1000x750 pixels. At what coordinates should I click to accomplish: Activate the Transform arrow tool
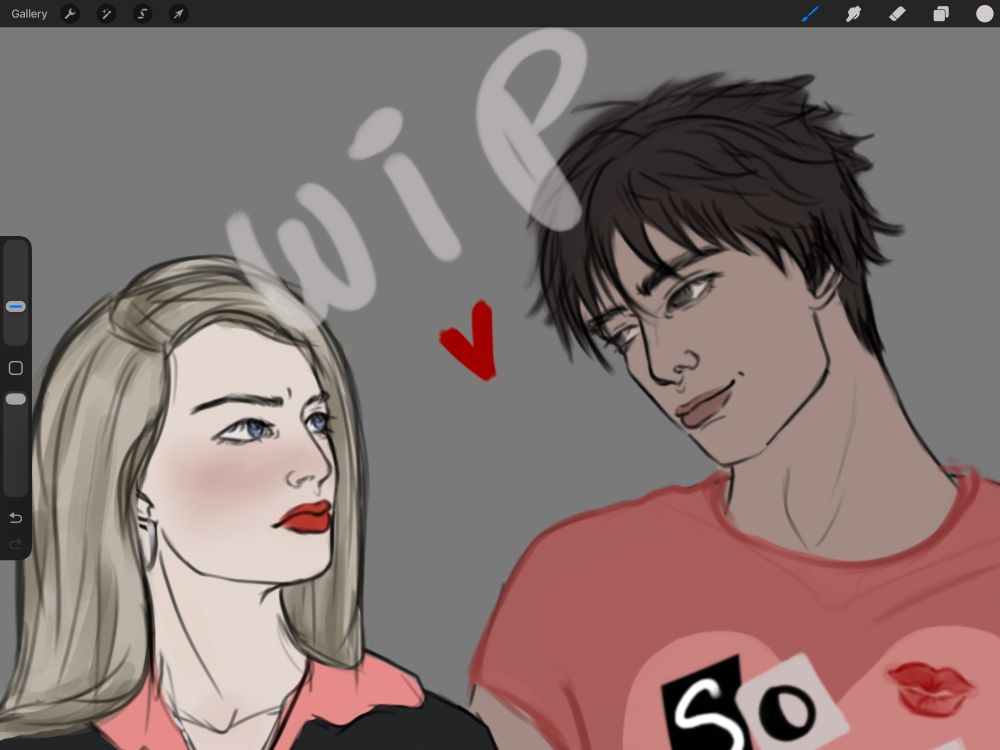pyautogui.click(x=179, y=13)
